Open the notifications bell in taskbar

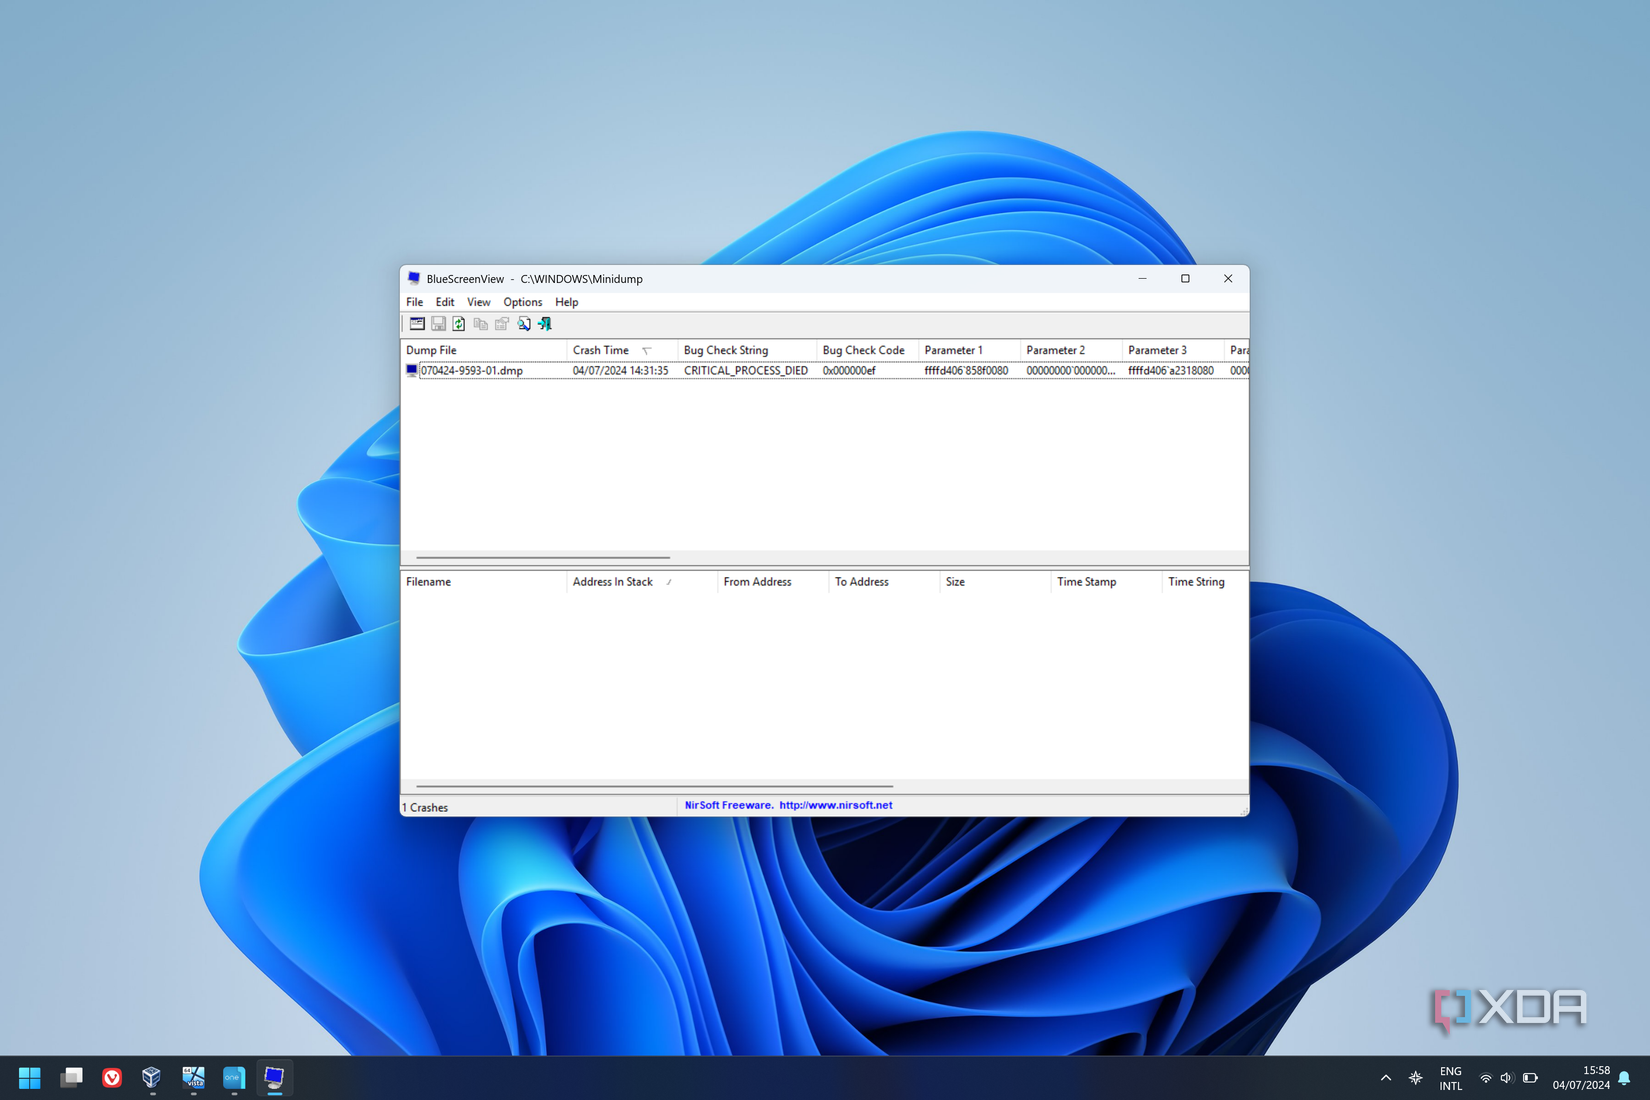click(1625, 1078)
